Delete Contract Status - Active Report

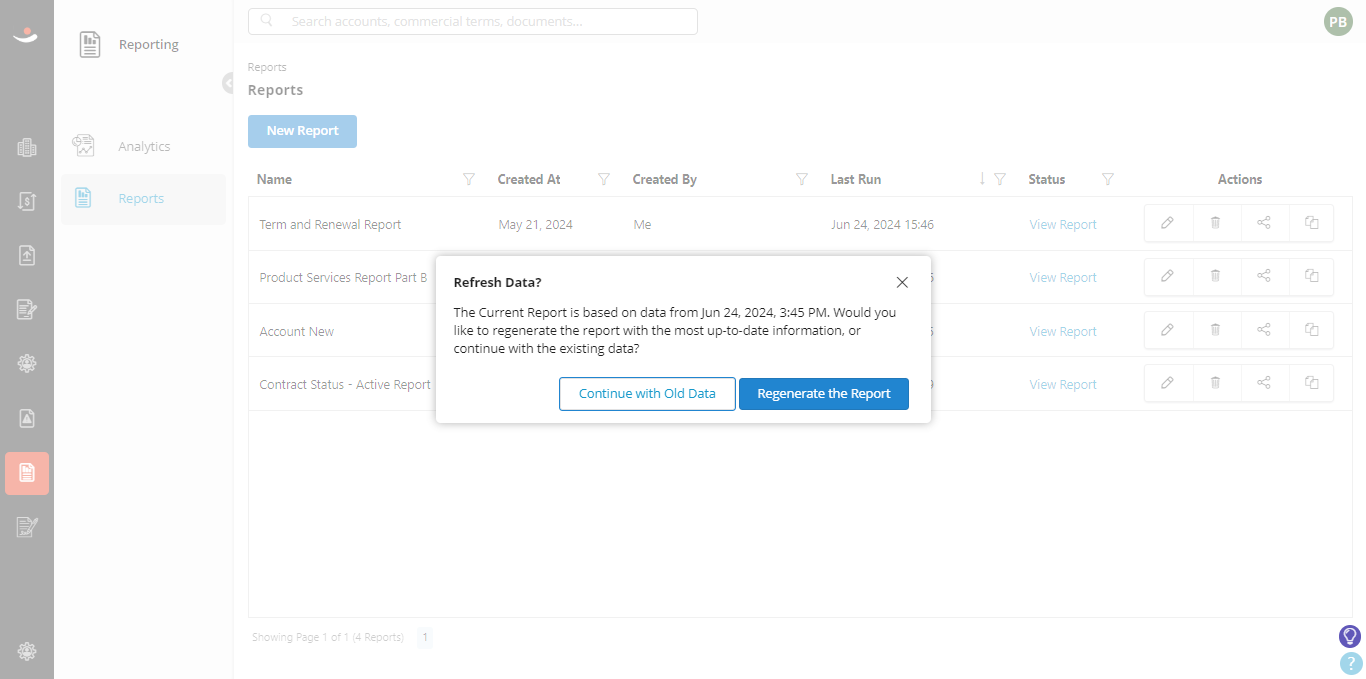[1216, 383]
